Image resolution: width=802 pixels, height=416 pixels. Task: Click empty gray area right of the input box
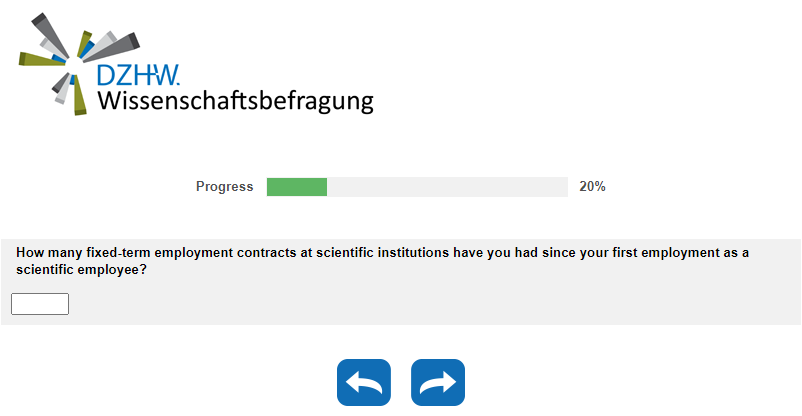pyautogui.click(x=400, y=304)
